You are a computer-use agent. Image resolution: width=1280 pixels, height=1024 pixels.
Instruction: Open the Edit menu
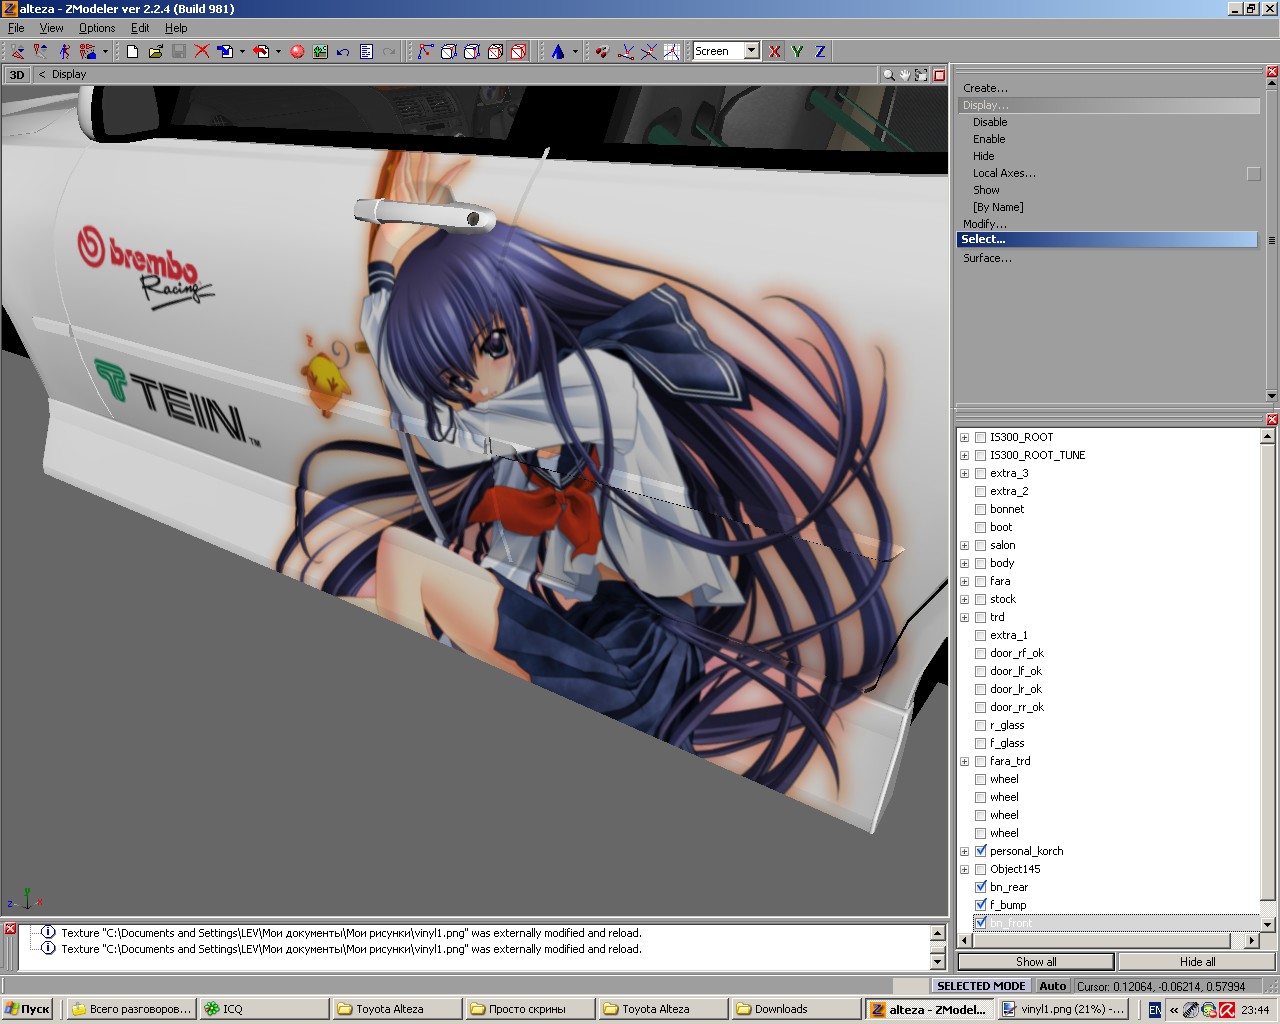coord(140,28)
